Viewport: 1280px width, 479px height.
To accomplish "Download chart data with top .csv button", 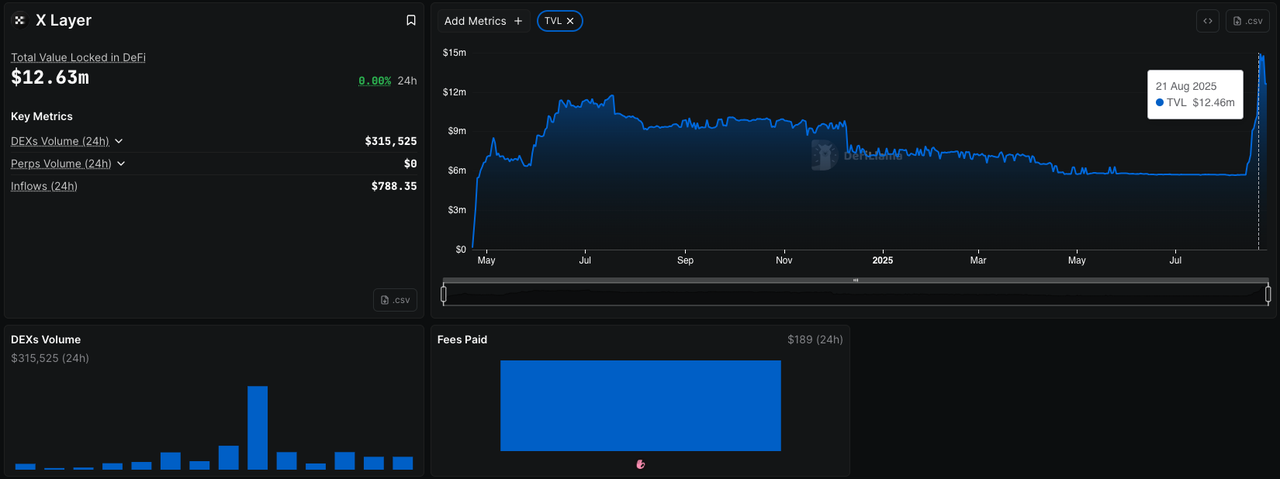I will [x=1248, y=21].
